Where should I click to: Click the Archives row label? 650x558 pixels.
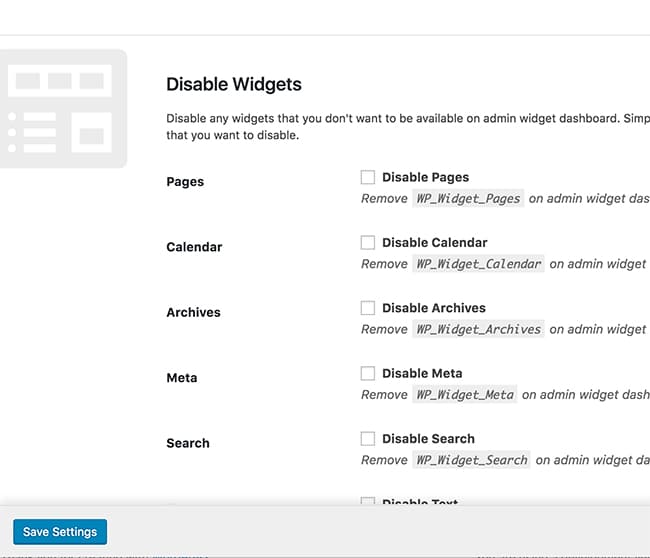[194, 312]
